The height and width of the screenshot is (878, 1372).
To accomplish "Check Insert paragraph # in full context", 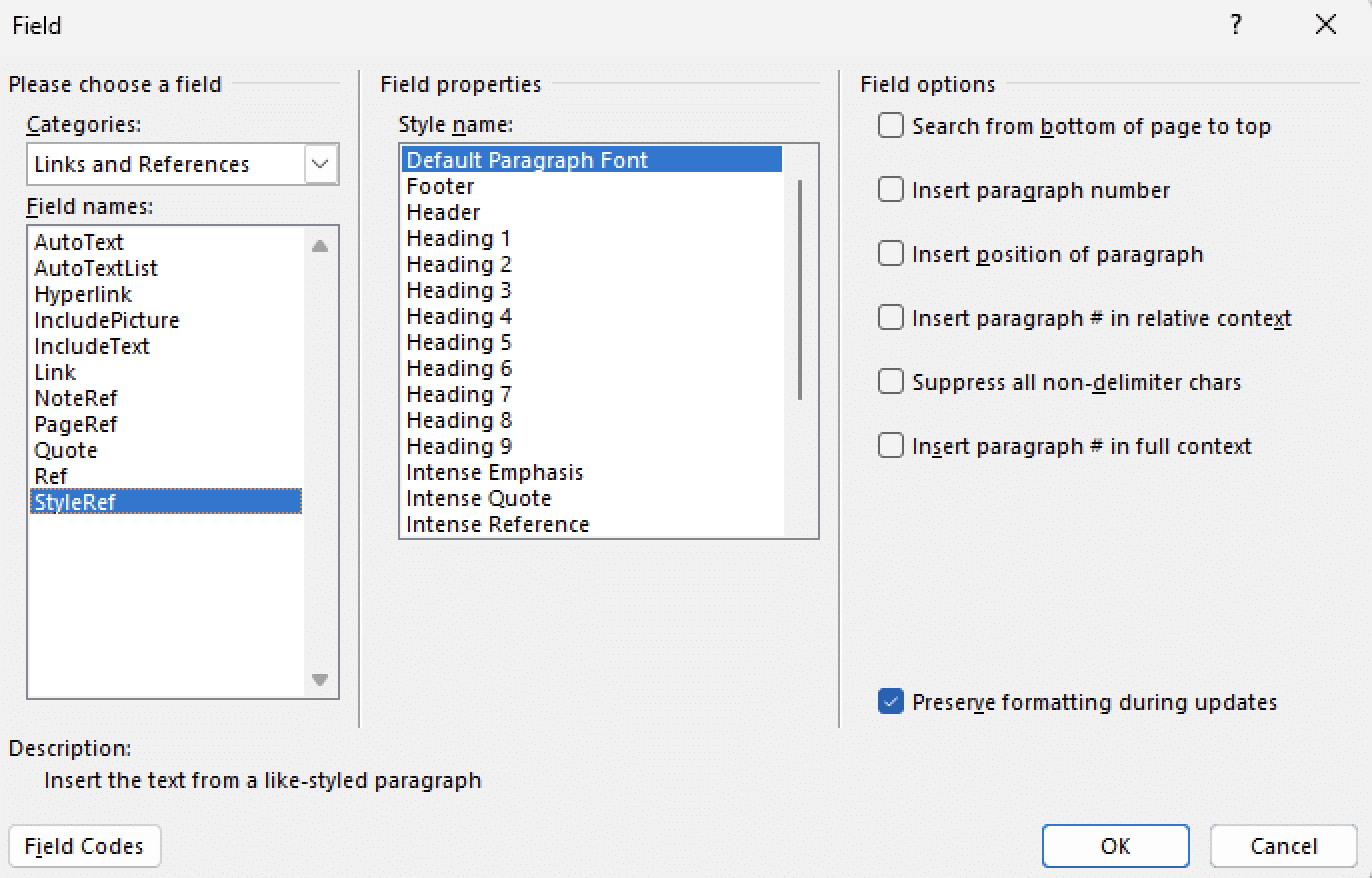I will (890, 446).
